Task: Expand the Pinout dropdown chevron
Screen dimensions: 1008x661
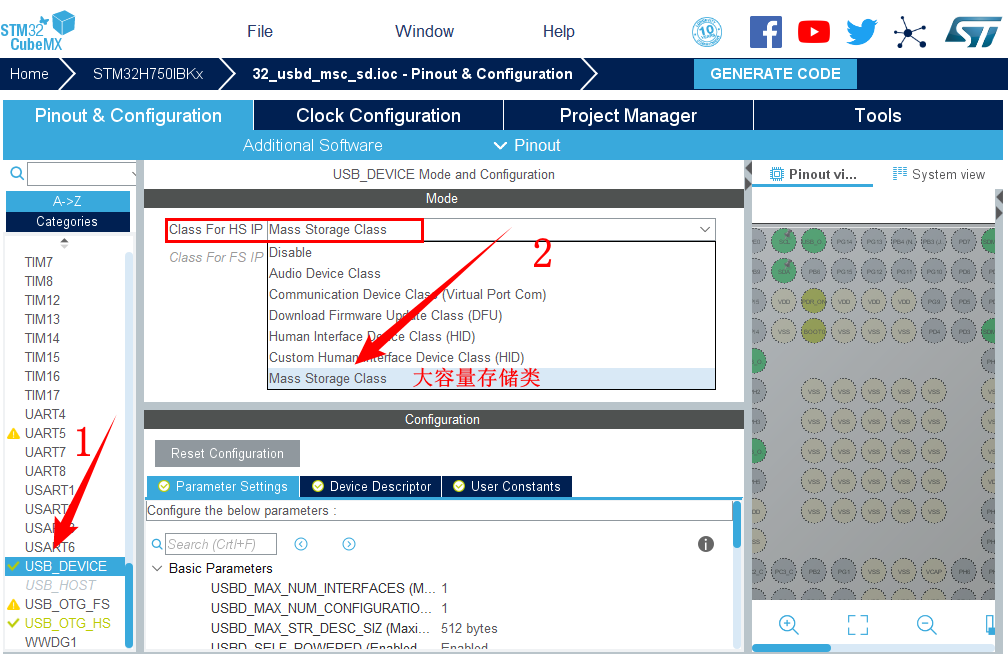Action: 501,145
